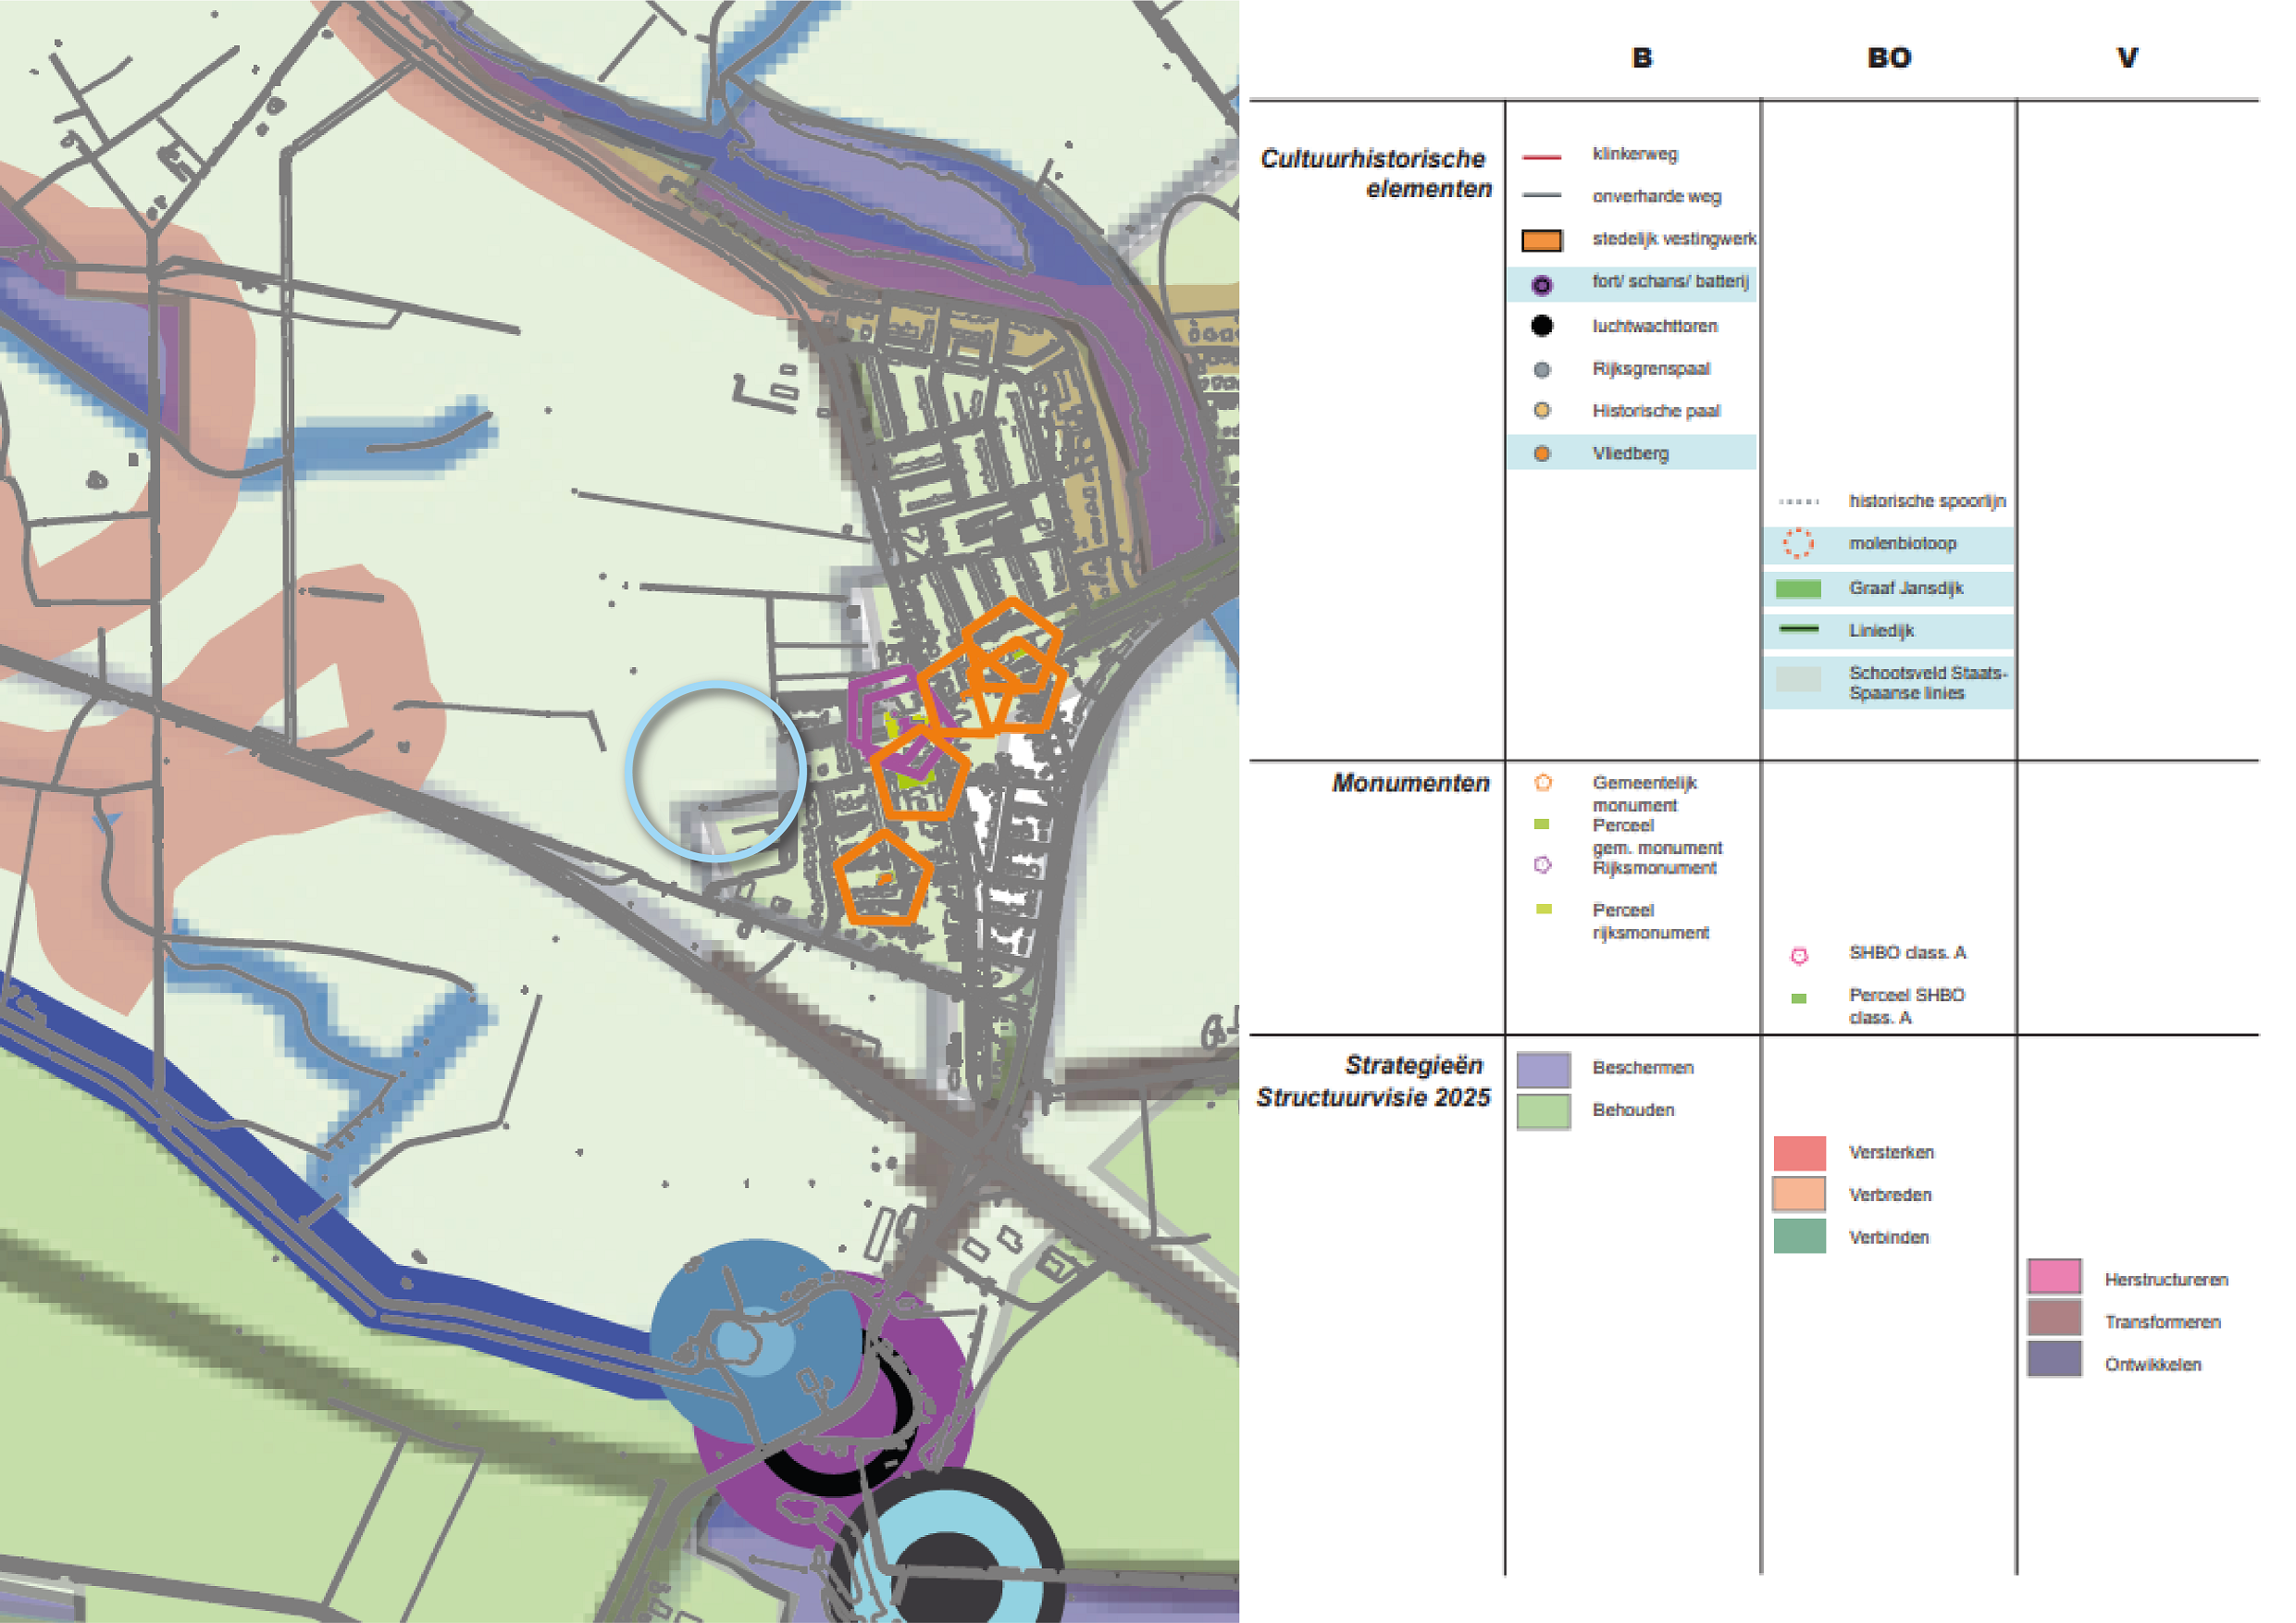This screenshot has width=2296, height=1623.
Task: Click the Schootsveld Staats-Spaanse linies swatch
Action: [x=1798, y=680]
